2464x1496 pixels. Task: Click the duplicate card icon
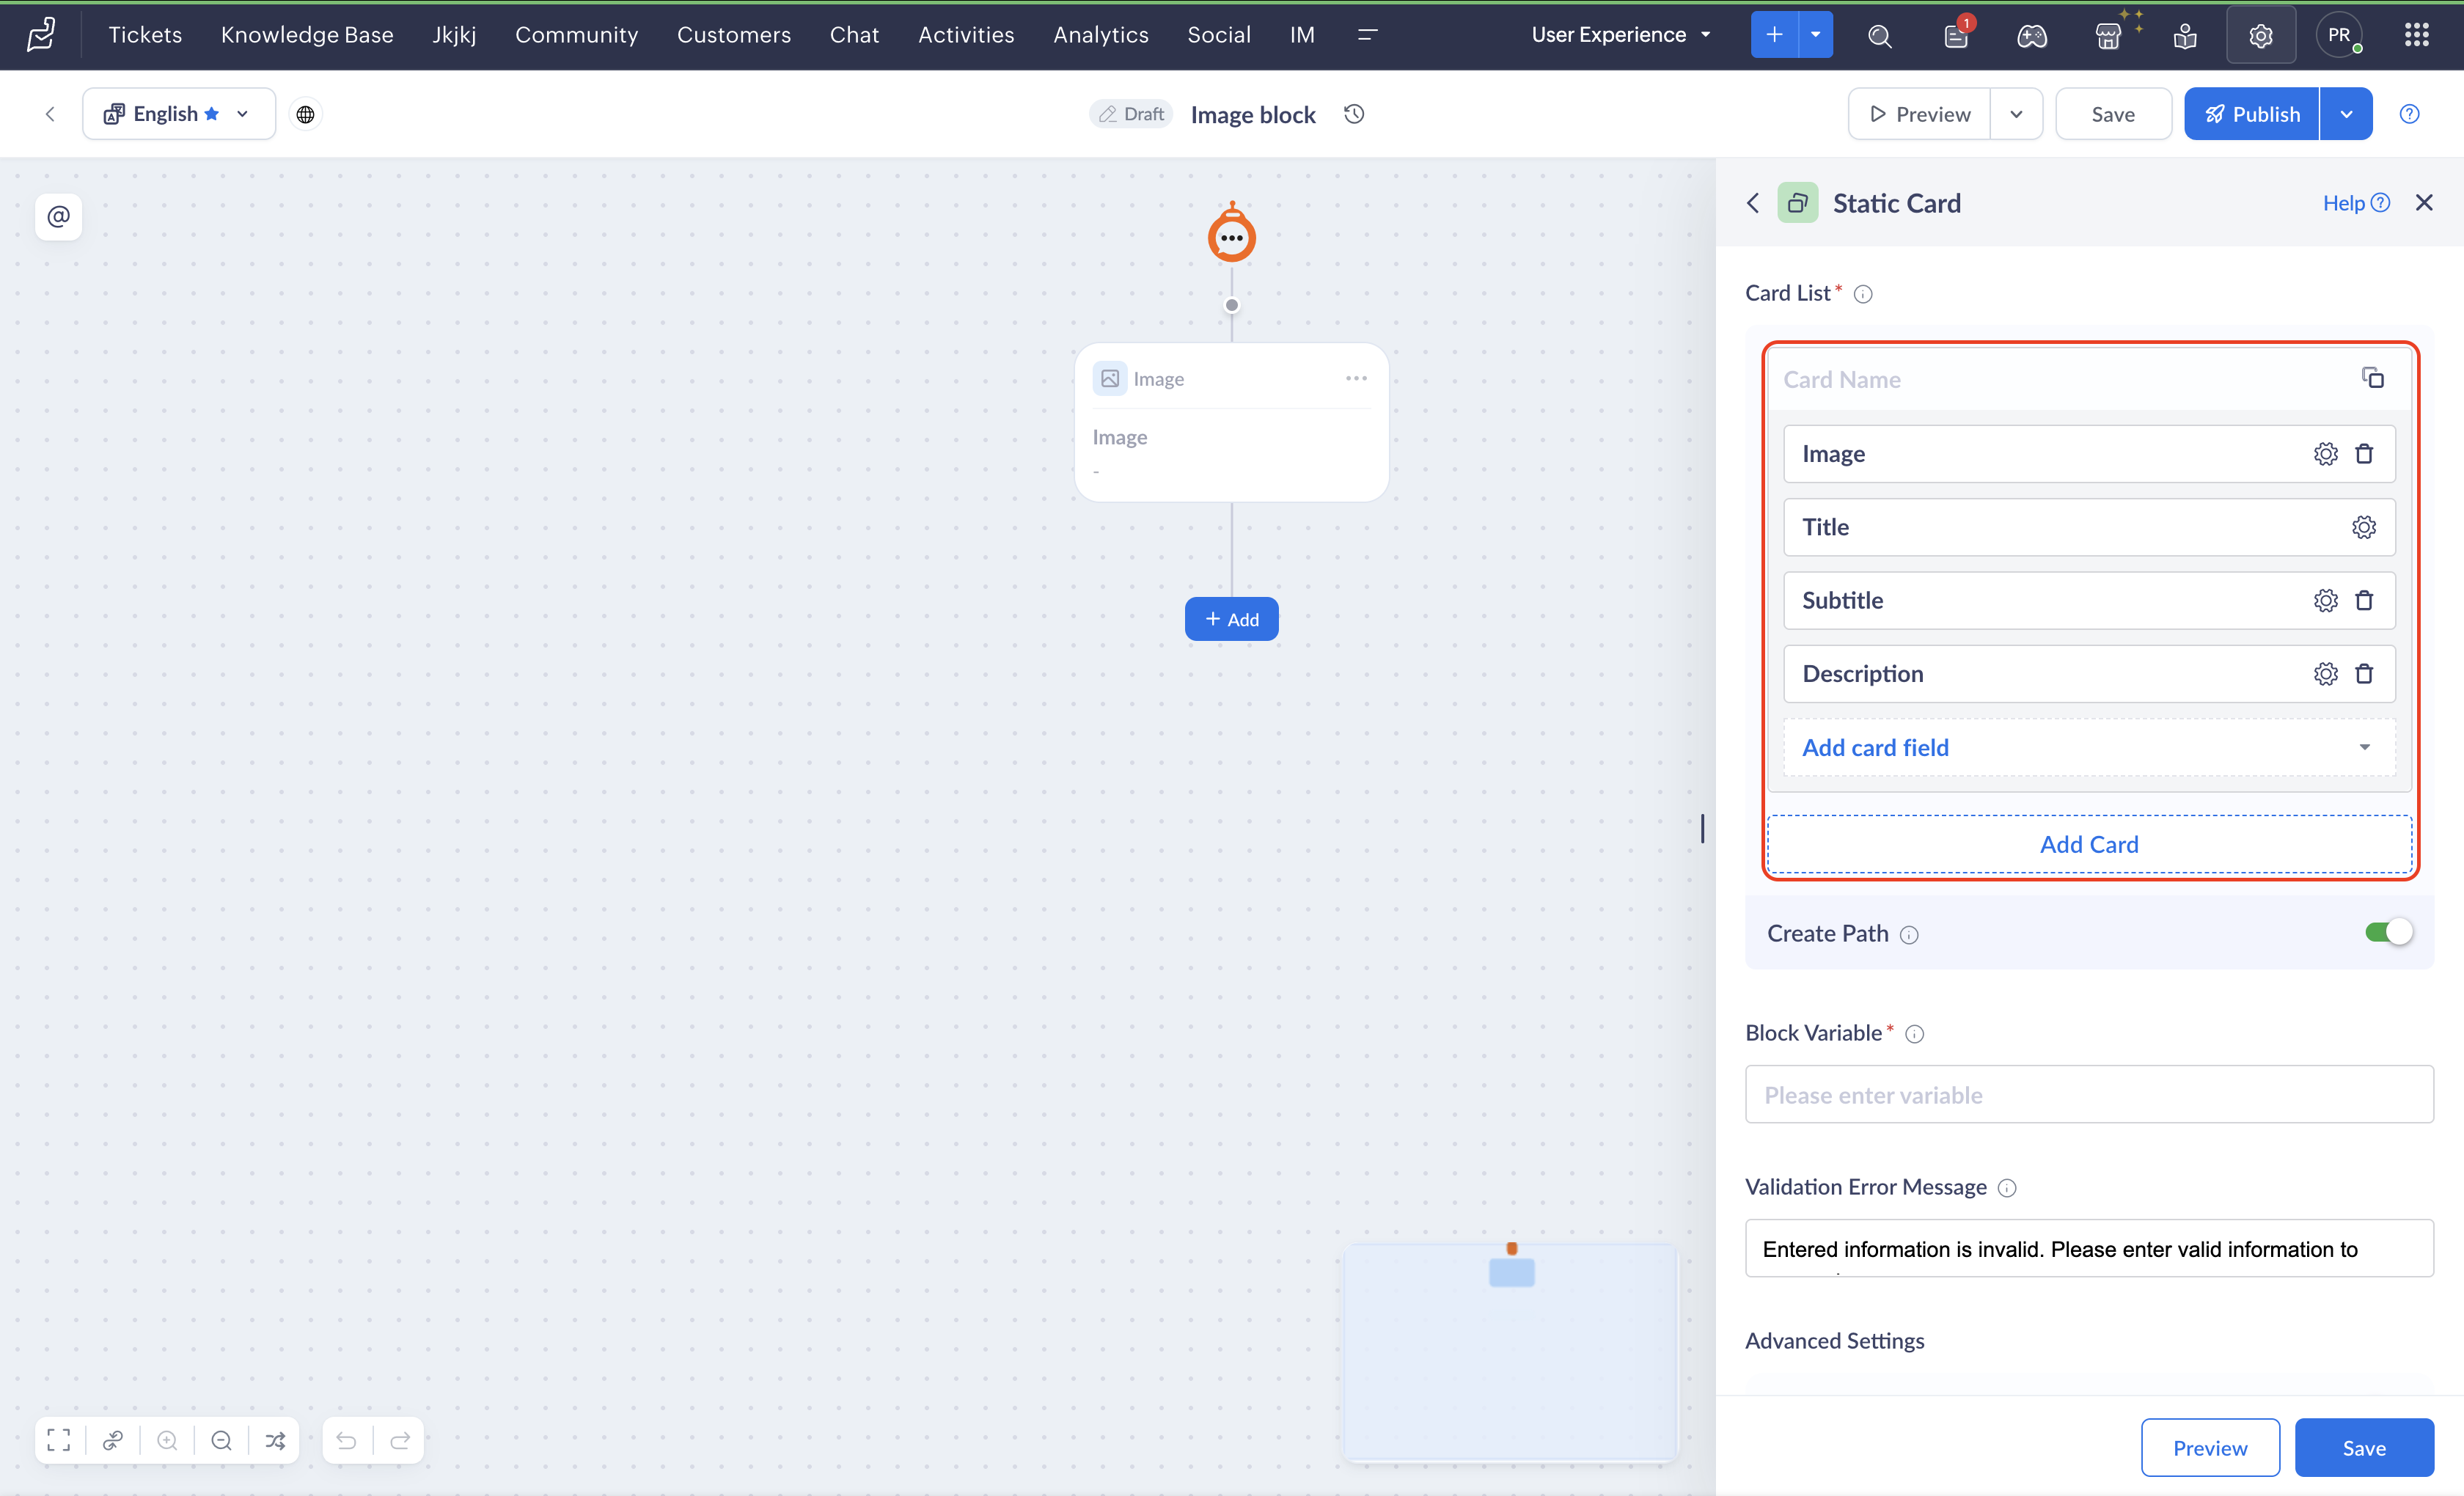tap(2373, 378)
